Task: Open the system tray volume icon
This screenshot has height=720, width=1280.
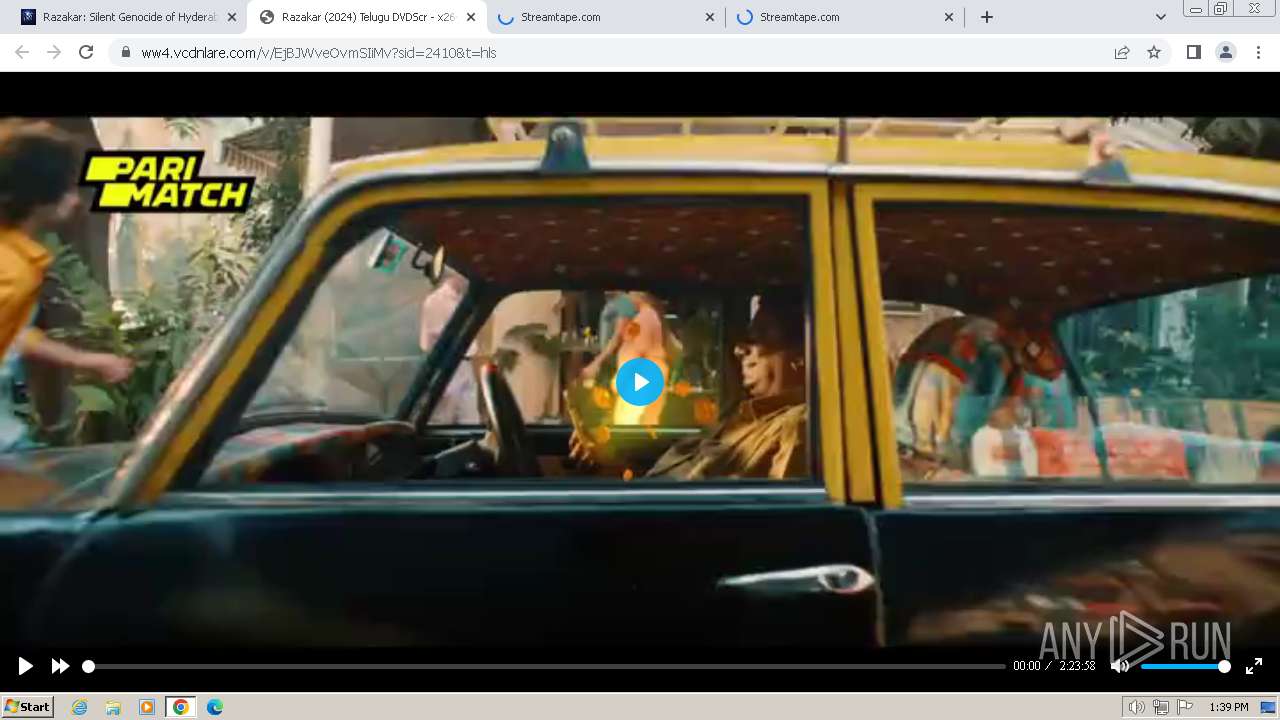Action: click(x=1136, y=707)
